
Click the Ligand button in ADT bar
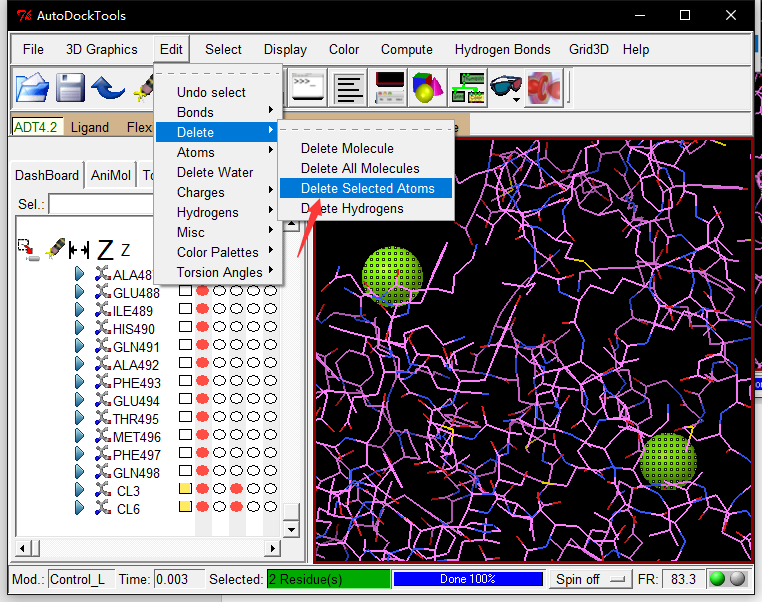[x=89, y=127]
